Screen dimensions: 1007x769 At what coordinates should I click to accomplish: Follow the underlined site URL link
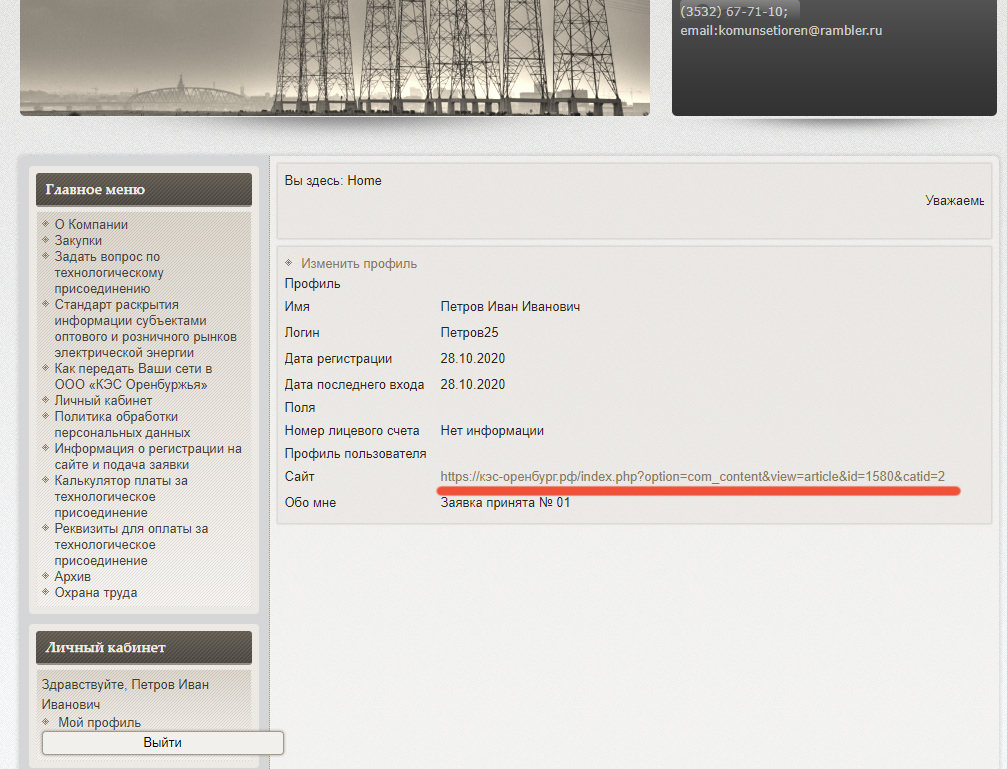(692, 476)
